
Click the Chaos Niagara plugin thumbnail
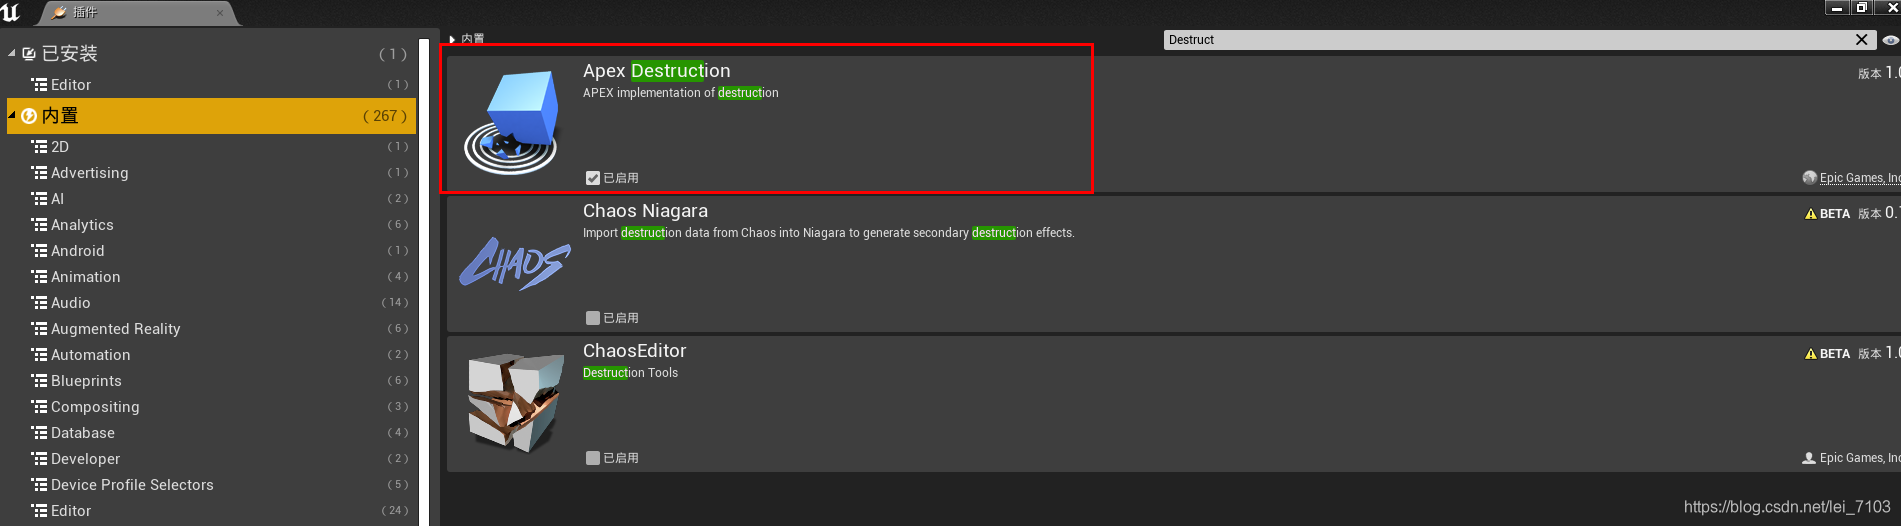[515, 264]
